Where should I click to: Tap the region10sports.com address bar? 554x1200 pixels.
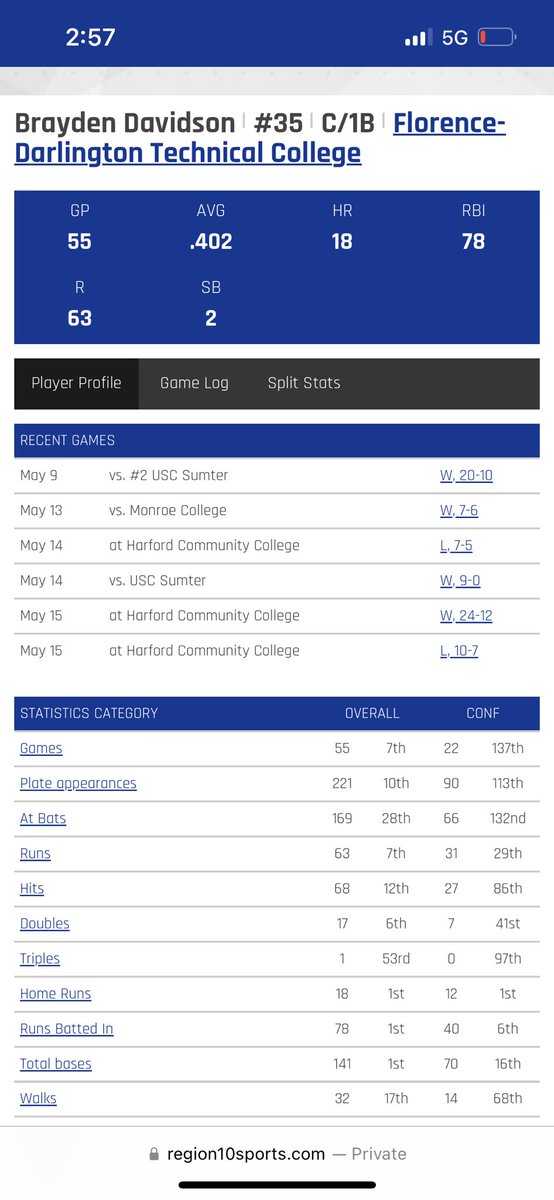[277, 1154]
